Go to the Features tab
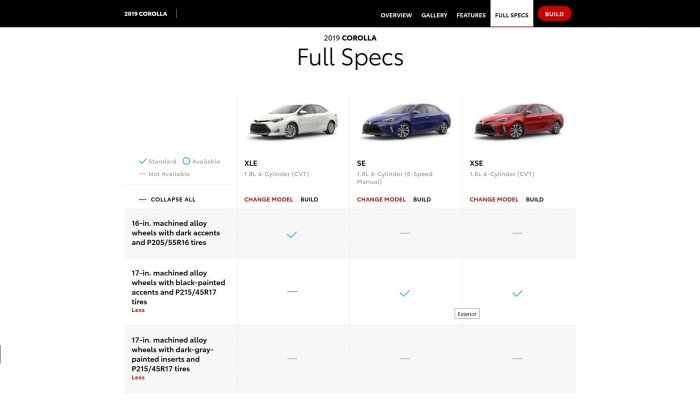The width and height of the screenshot is (700, 410). [x=471, y=15]
